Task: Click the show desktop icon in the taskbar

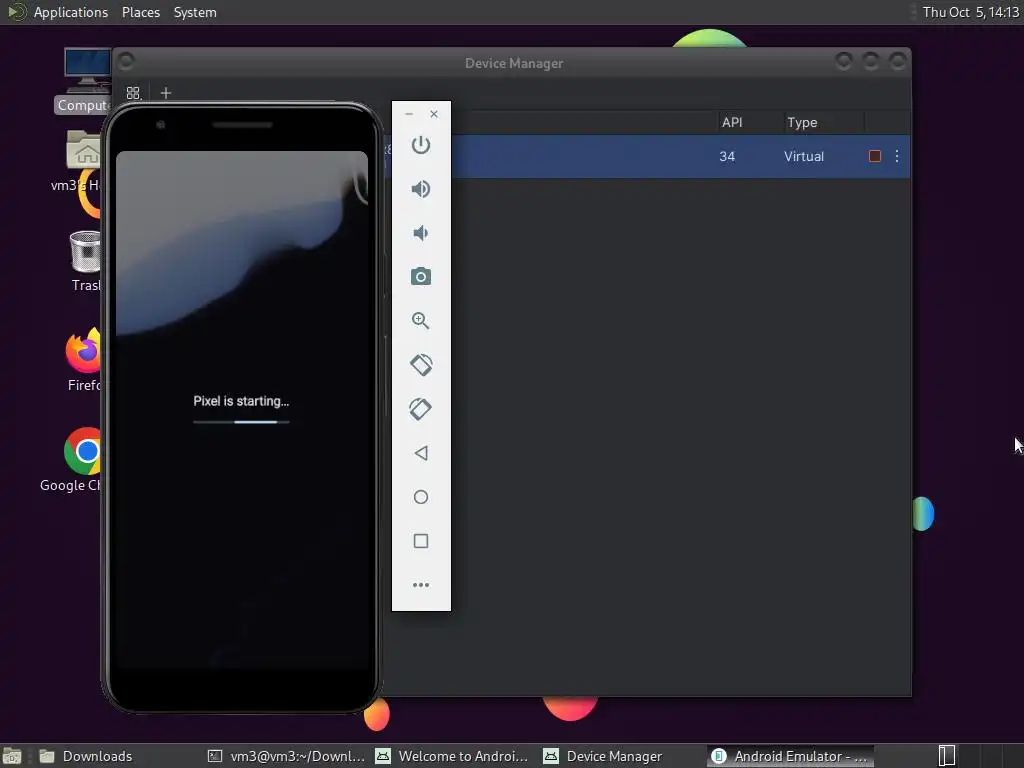Action: (x=12, y=756)
